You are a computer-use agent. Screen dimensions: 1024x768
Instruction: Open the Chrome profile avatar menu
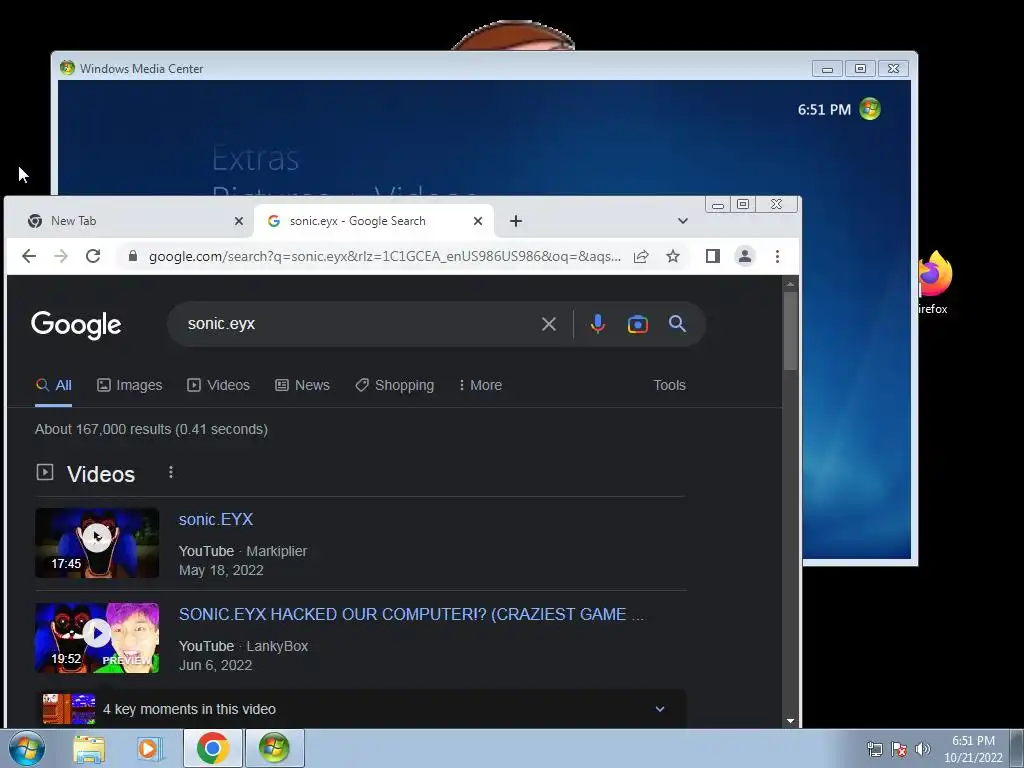pyautogui.click(x=744, y=256)
